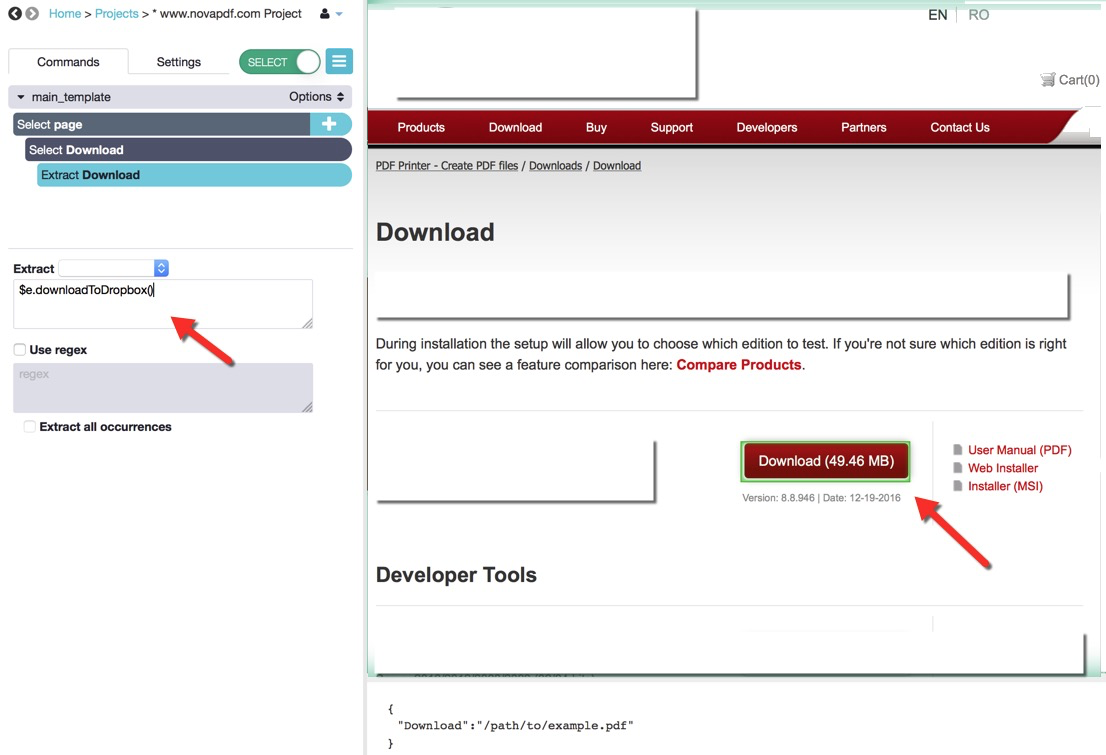Add a command with the plus icon
Image resolution: width=1106 pixels, height=755 pixels.
pos(329,124)
